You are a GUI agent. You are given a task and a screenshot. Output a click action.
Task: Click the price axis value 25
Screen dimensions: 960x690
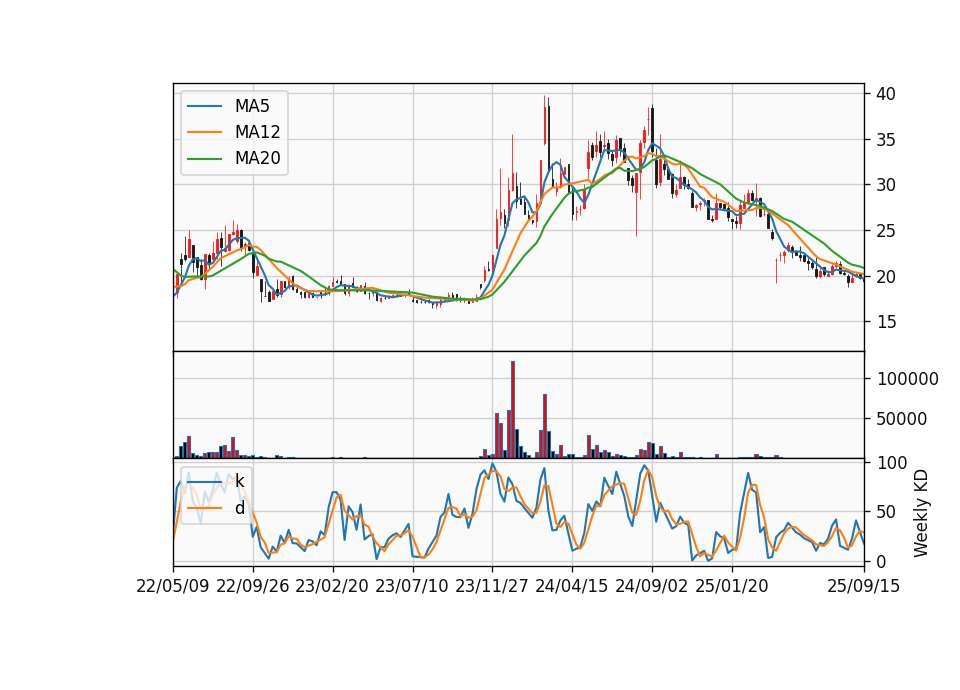click(886, 231)
